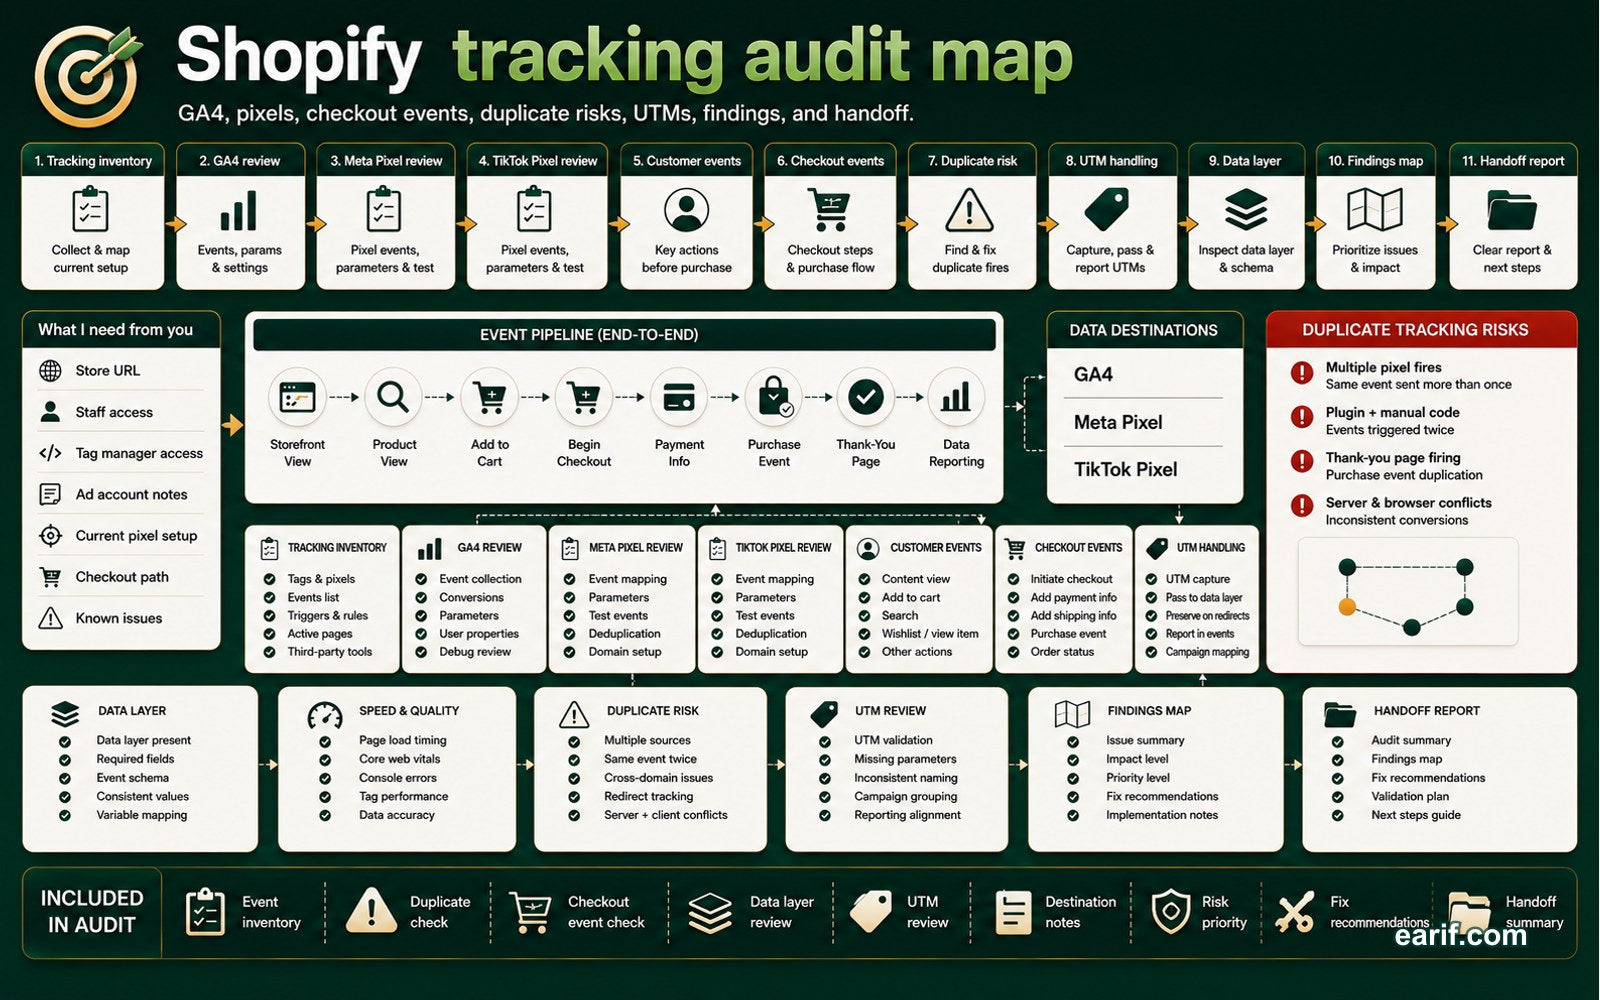1600x1000 pixels.
Task: Click the shield icon for Risk priority
Action: click(1170, 912)
